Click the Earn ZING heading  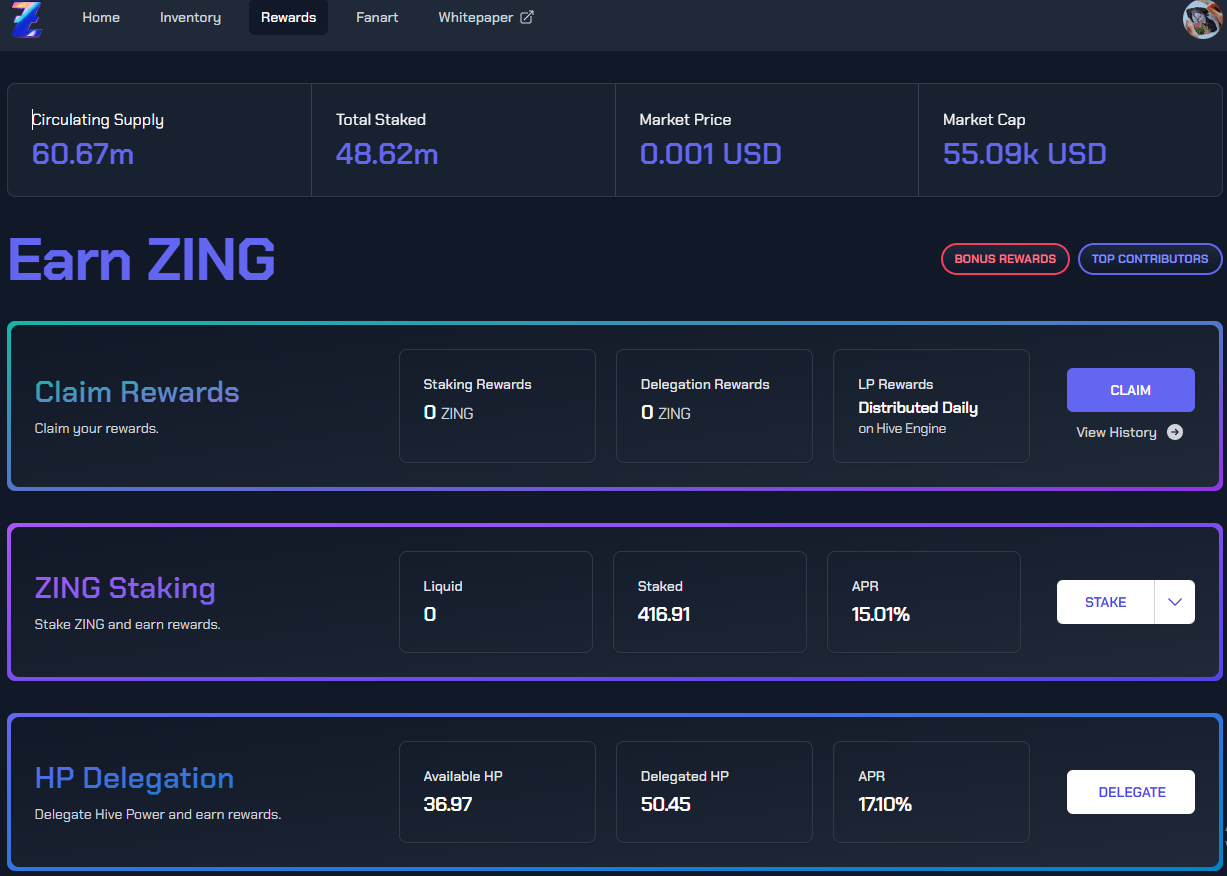(142, 260)
